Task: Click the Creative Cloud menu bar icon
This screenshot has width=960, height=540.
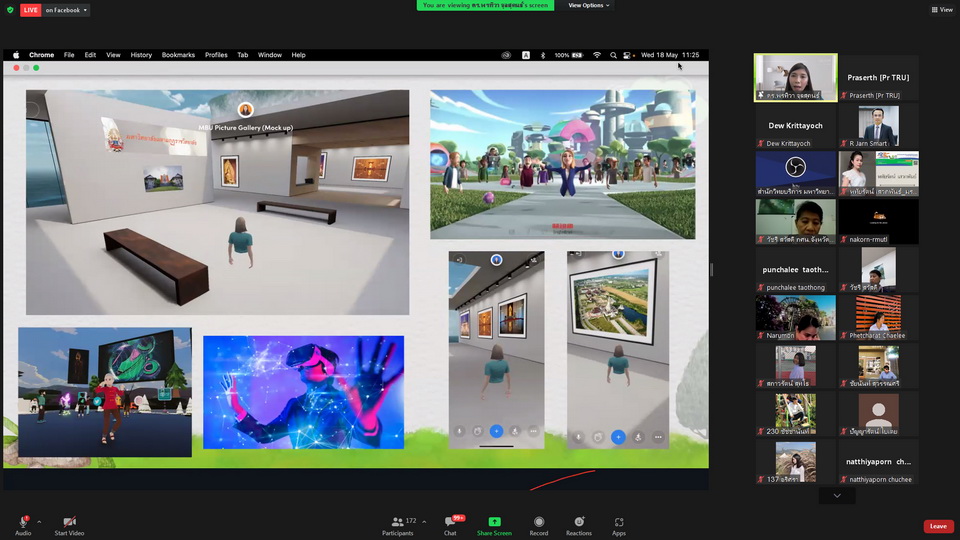Action: click(x=506, y=55)
